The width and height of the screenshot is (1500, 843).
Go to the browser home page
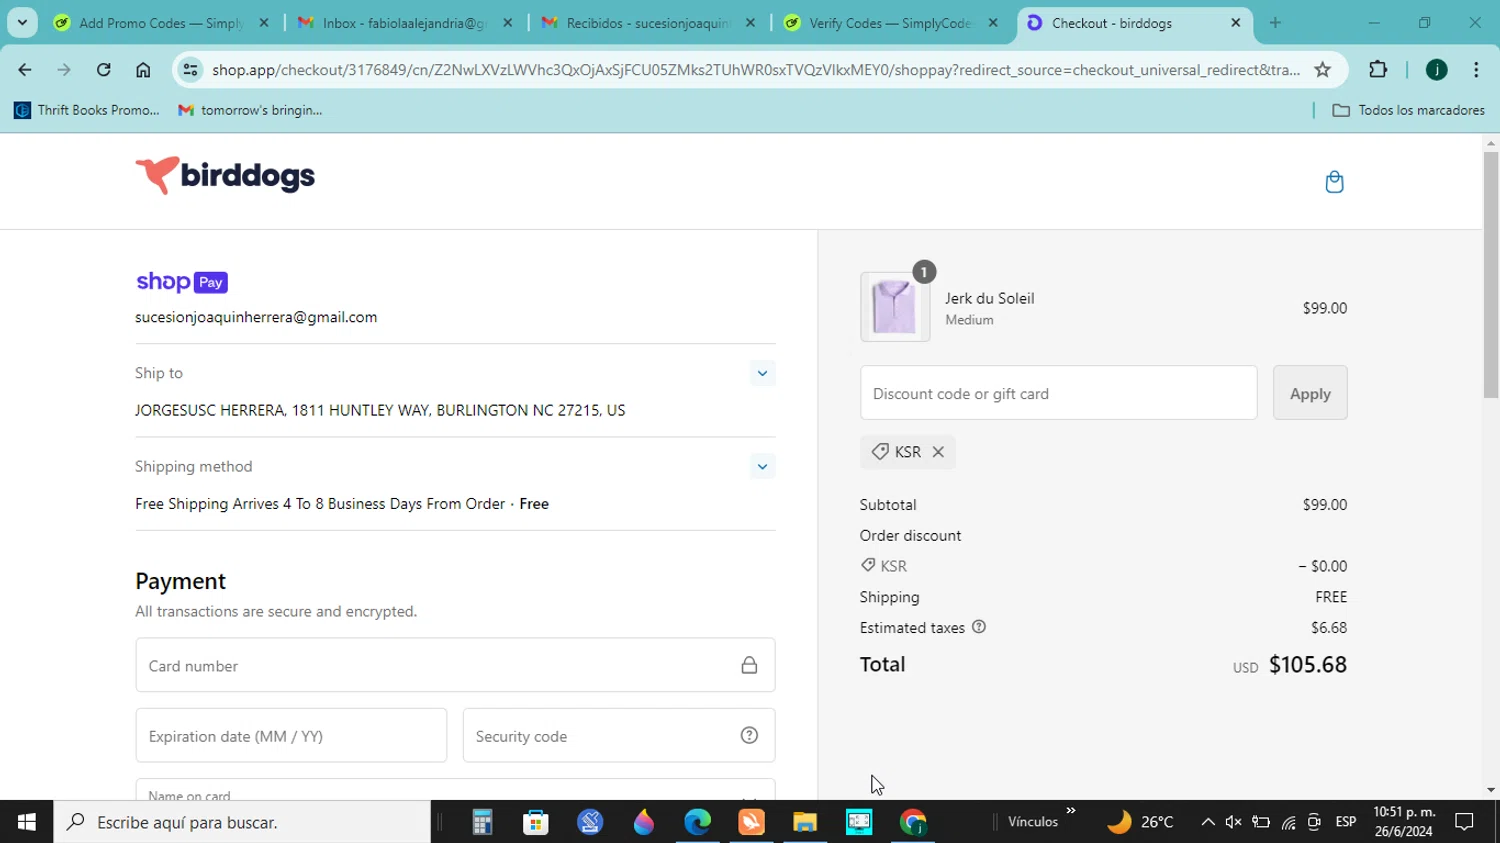(143, 69)
